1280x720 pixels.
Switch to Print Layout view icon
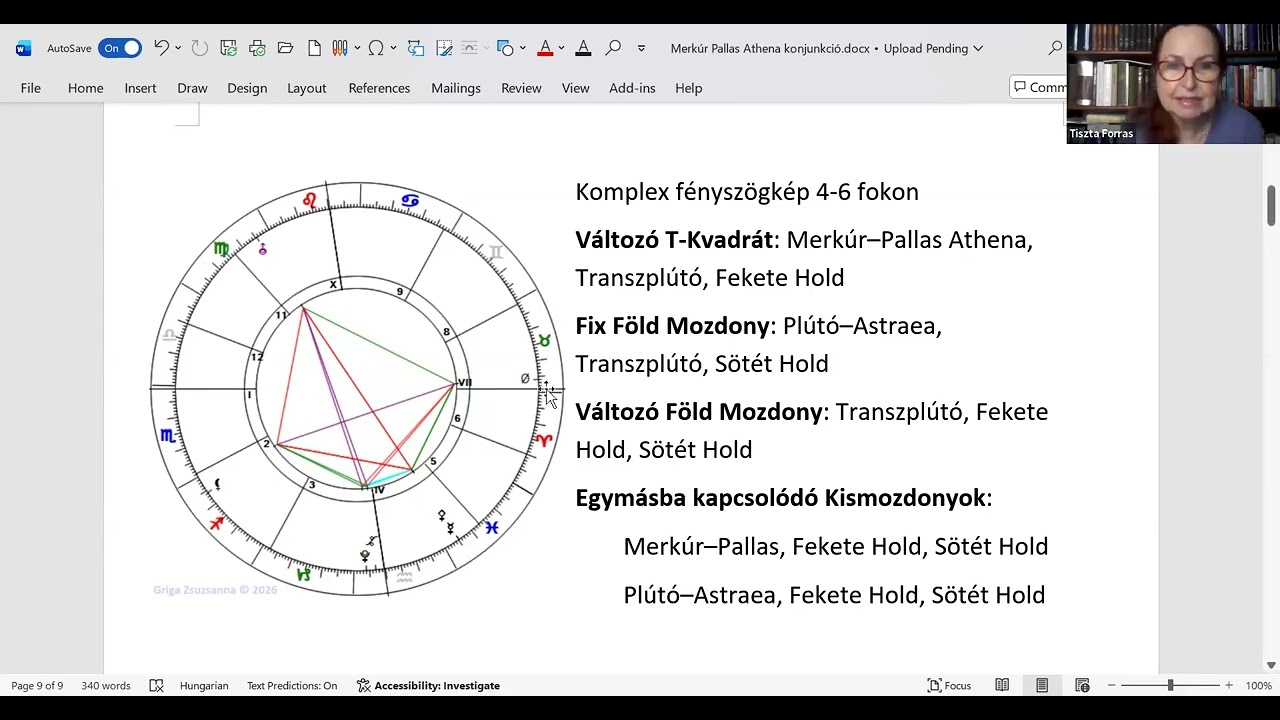point(1042,686)
